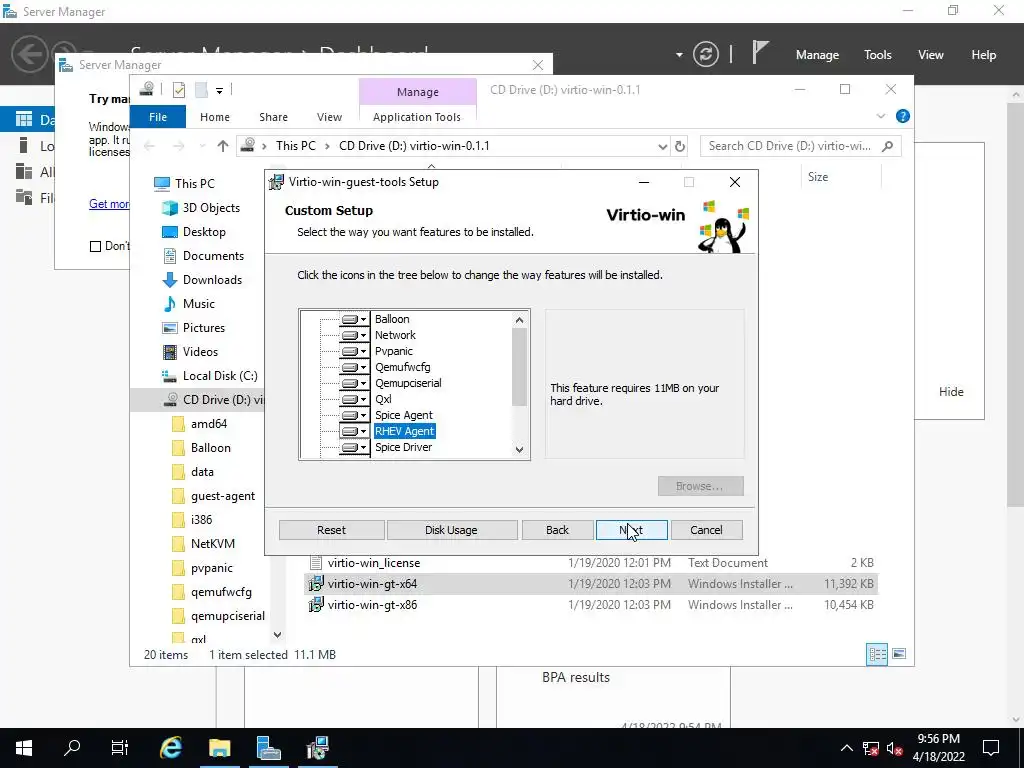Switch to large icons view icon

[899, 654]
